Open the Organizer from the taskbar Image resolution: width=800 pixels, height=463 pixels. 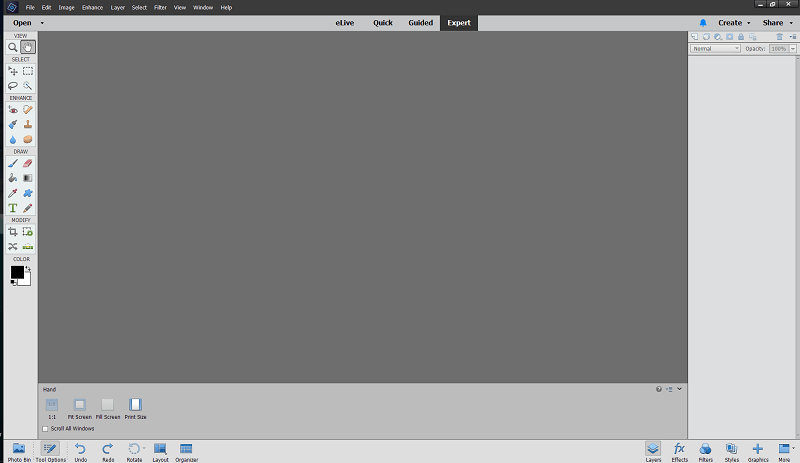coord(186,452)
